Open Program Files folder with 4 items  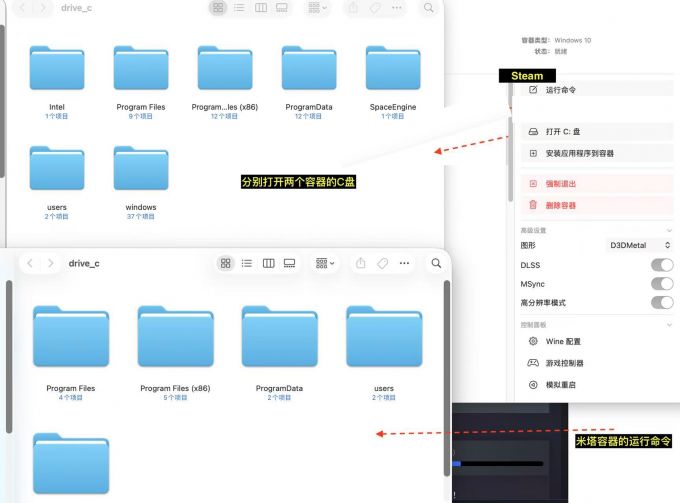71,336
